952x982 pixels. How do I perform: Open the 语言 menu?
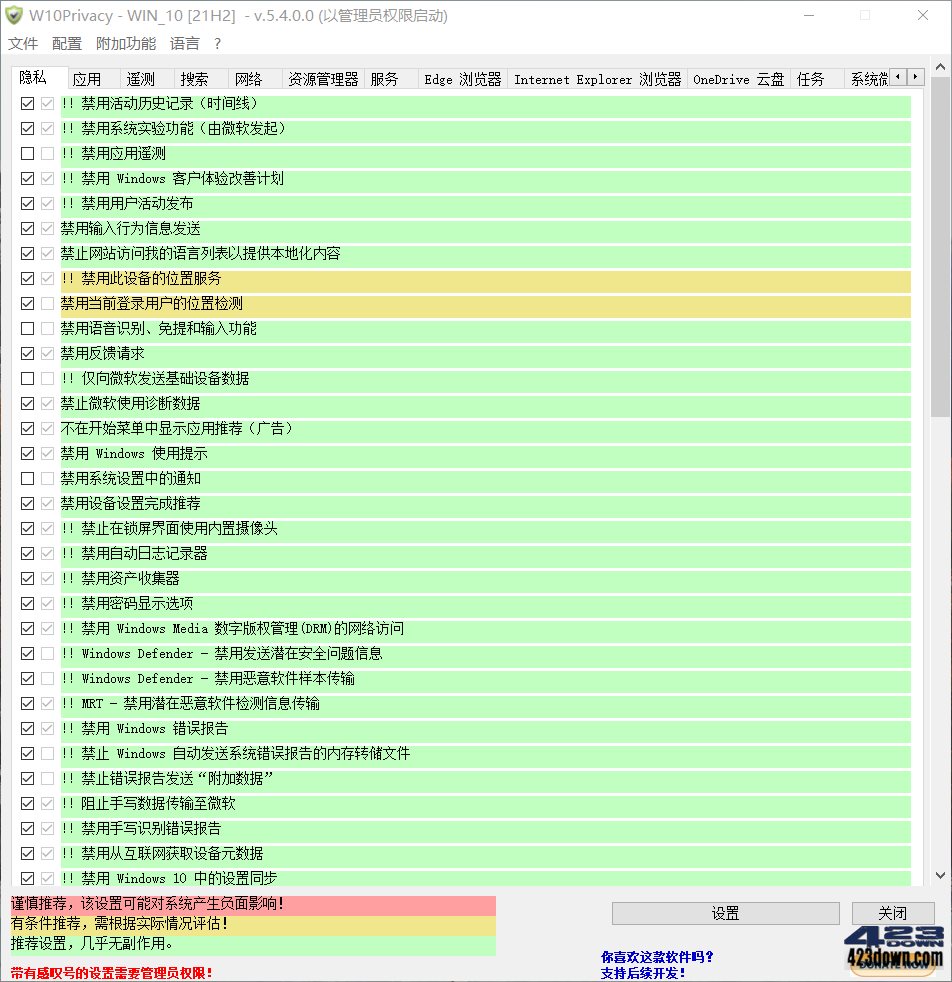(185, 43)
